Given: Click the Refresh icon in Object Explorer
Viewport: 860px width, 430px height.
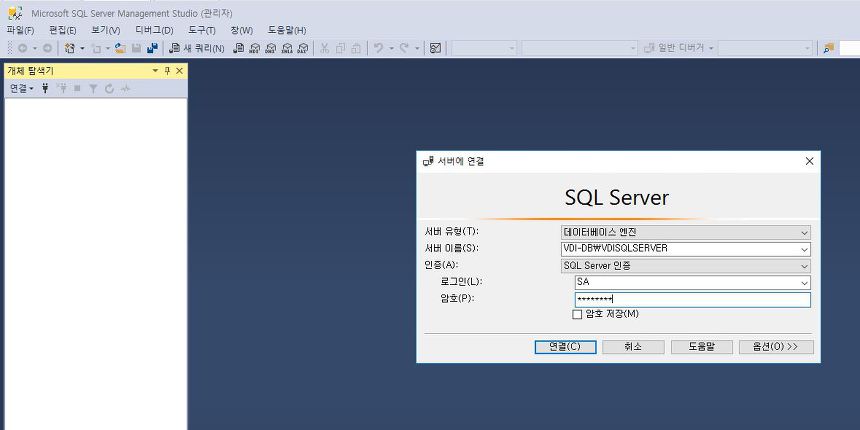Looking at the screenshot, I should (x=109, y=88).
